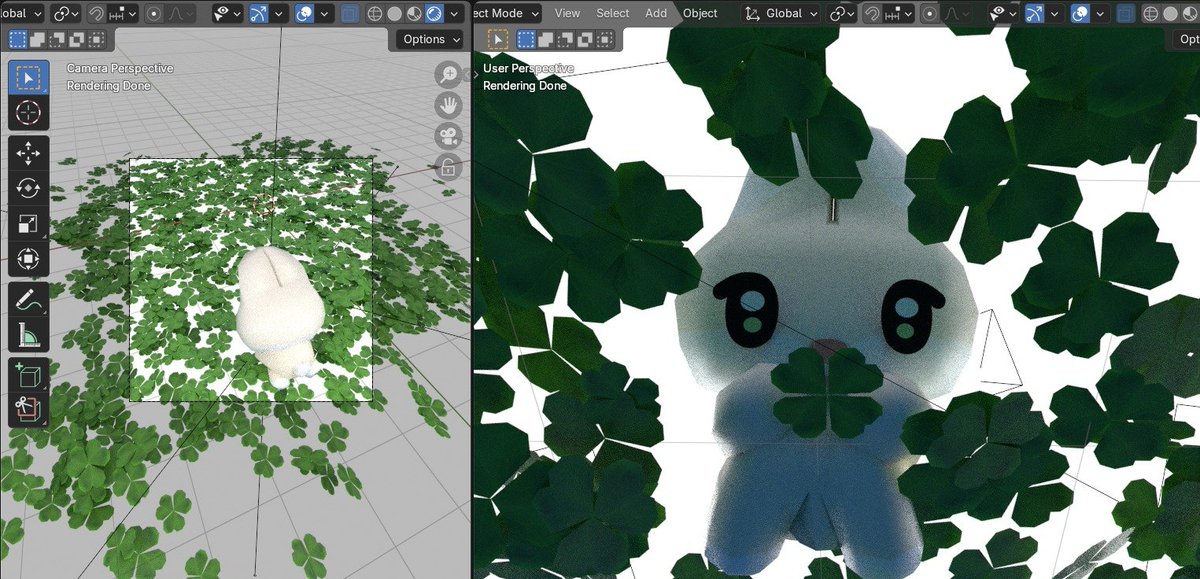Switch left viewport to rendered shading
Image resolution: width=1200 pixels, height=579 pixels.
pyautogui.click(x=434, y=13)
